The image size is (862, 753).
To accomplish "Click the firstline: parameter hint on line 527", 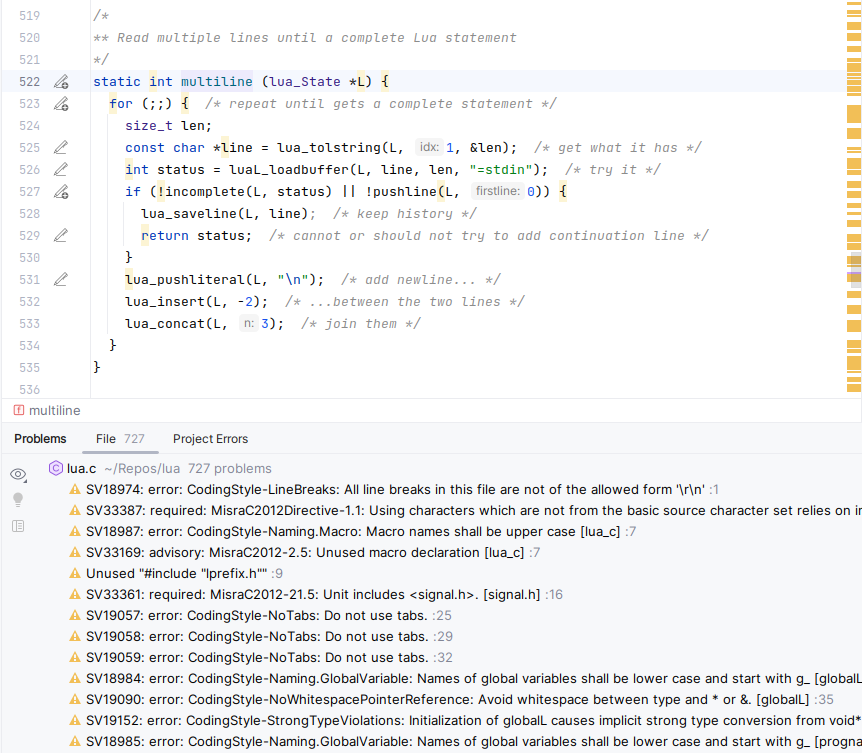I will pos(498,191).
